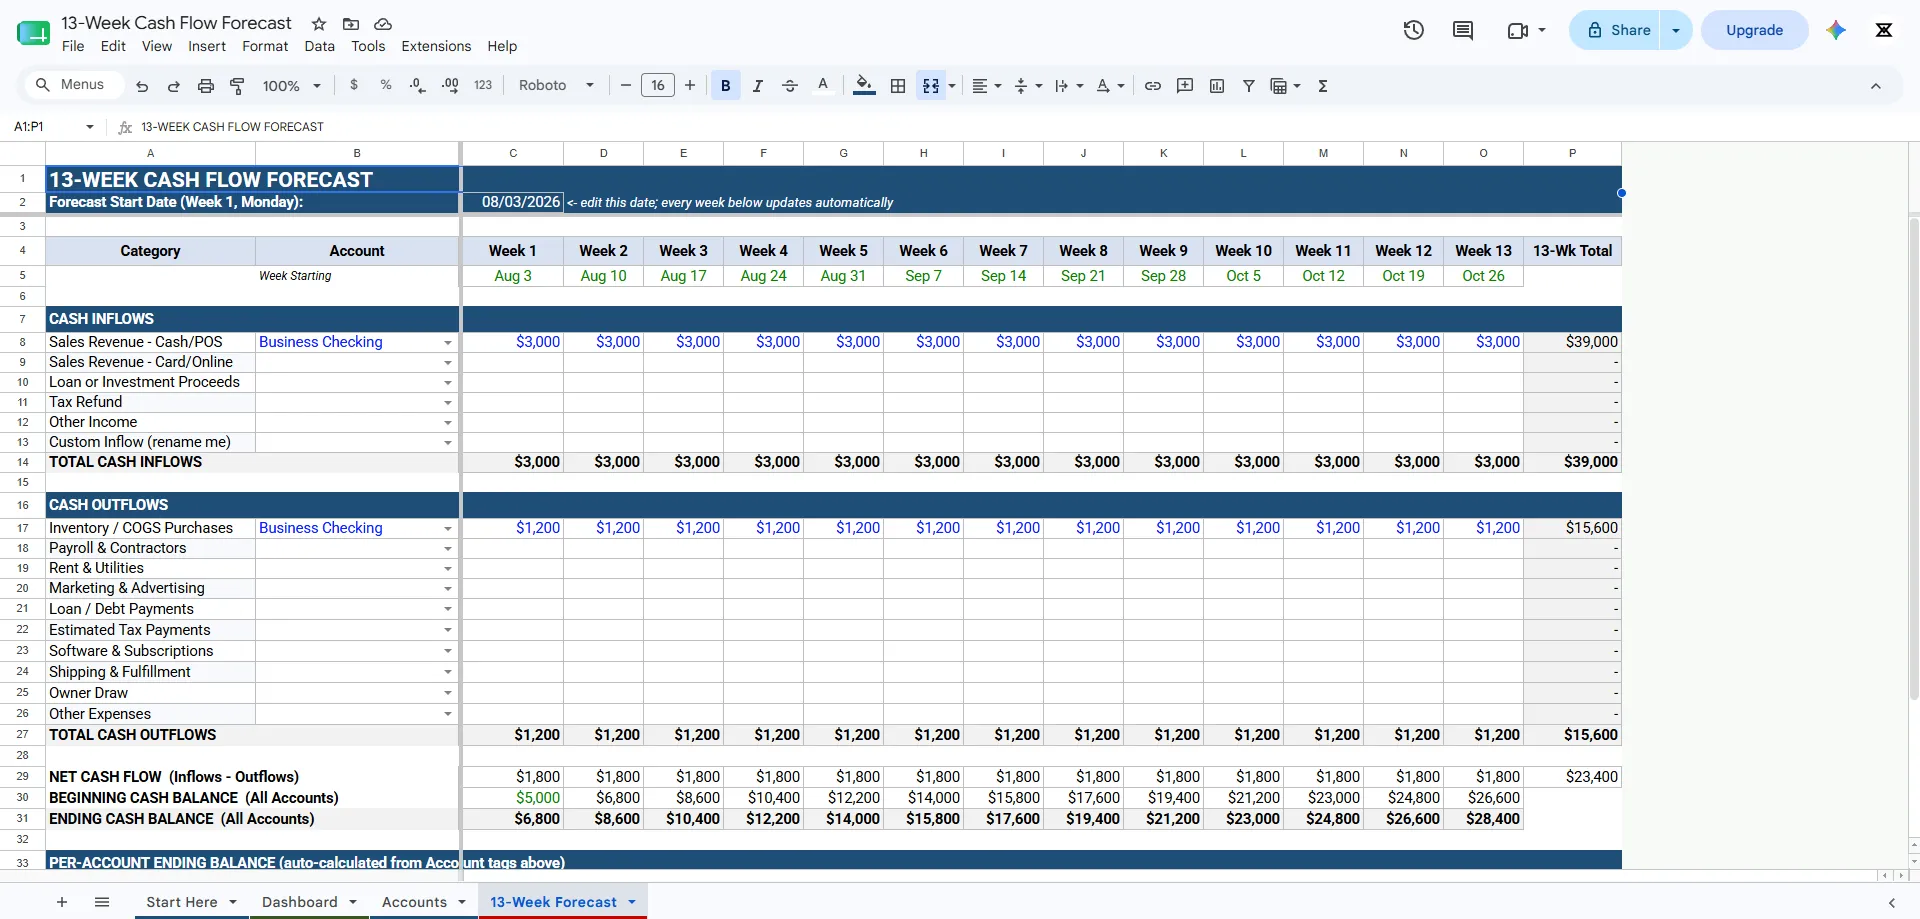Open version history clock icon
Viewport: 1920px width, 919px height.
1413,30
